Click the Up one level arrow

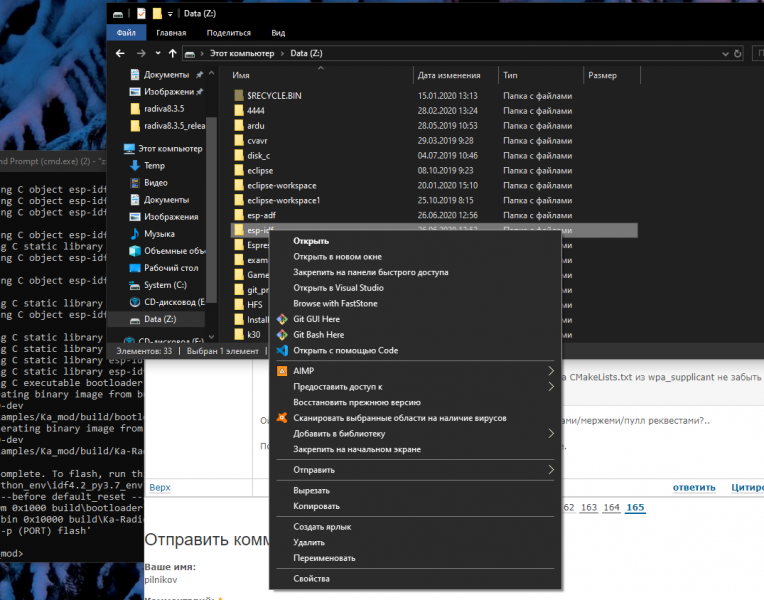(x=173, y=53)
